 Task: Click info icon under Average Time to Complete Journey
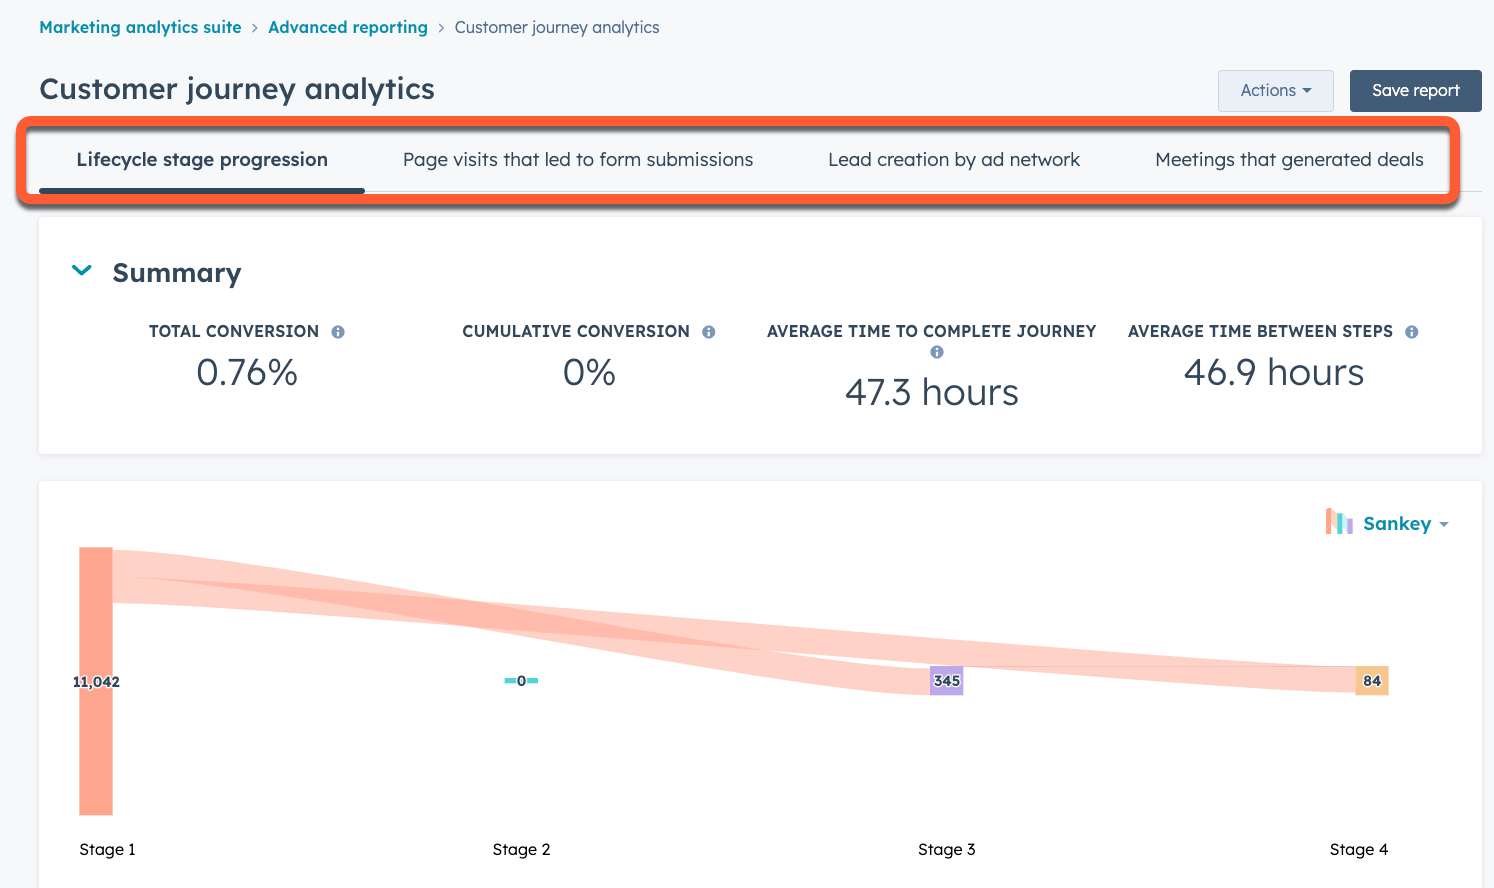click(x=937, y=352)
